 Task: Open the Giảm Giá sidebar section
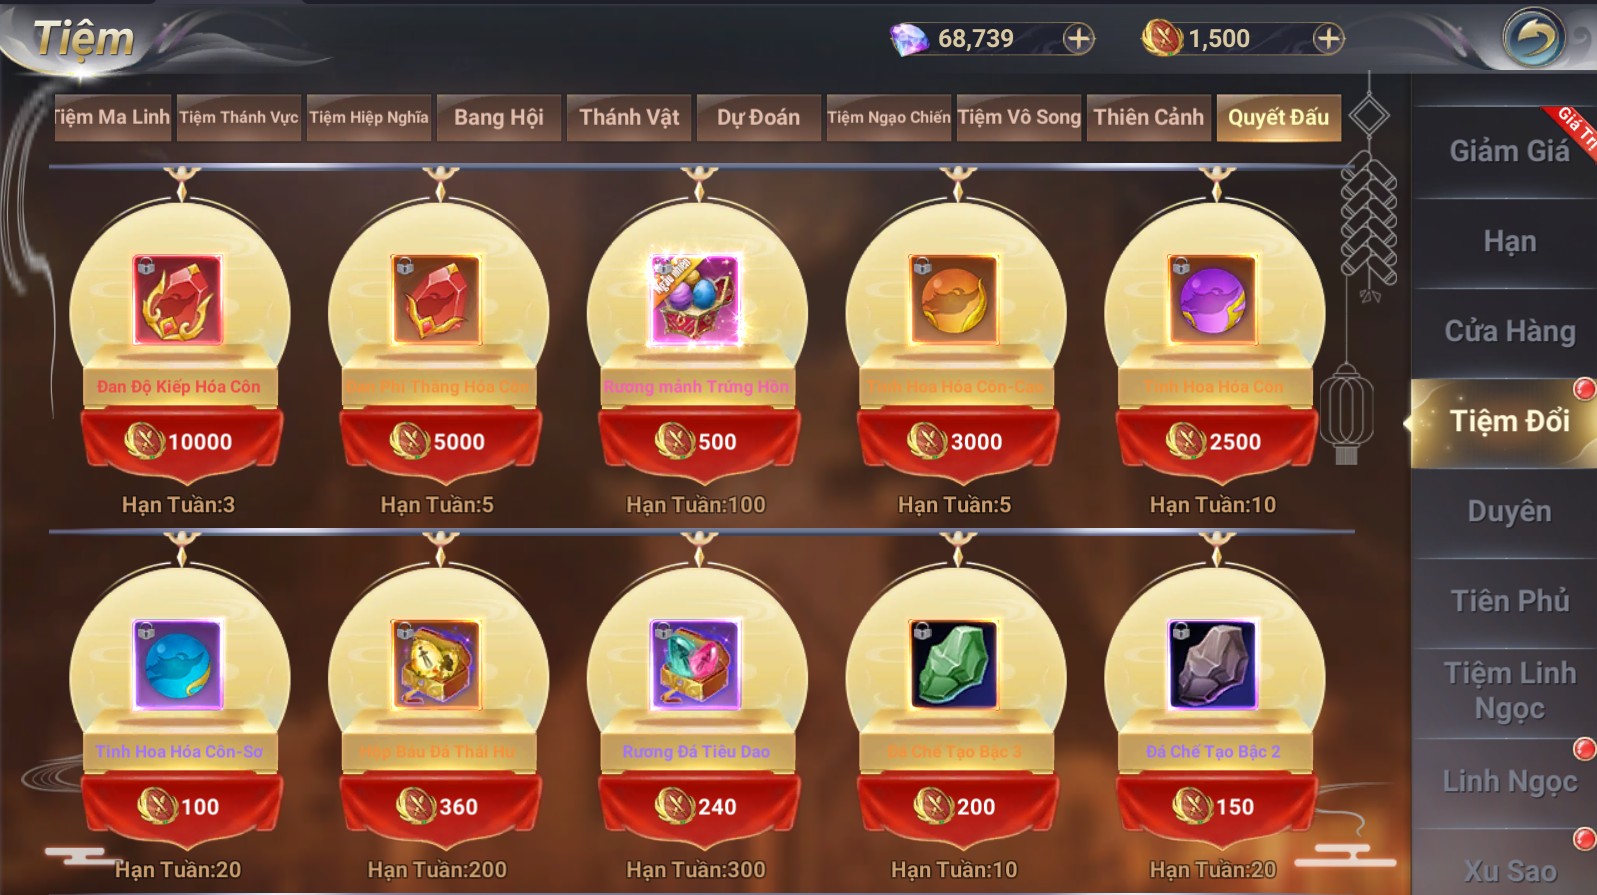click(x=1509, y=152)
